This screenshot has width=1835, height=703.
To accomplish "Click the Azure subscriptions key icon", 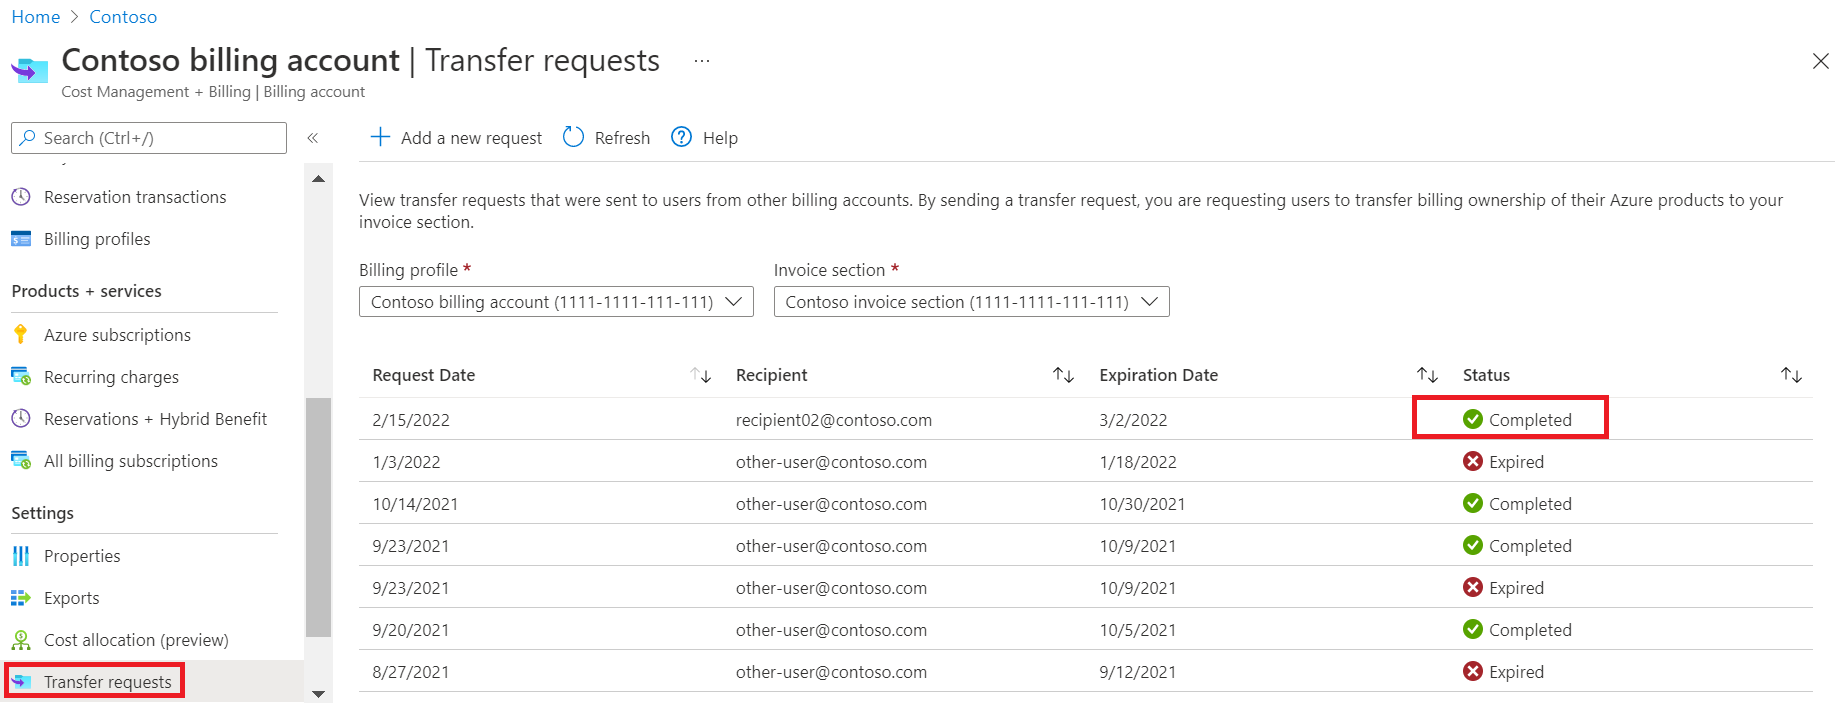I will coord(21,335).
